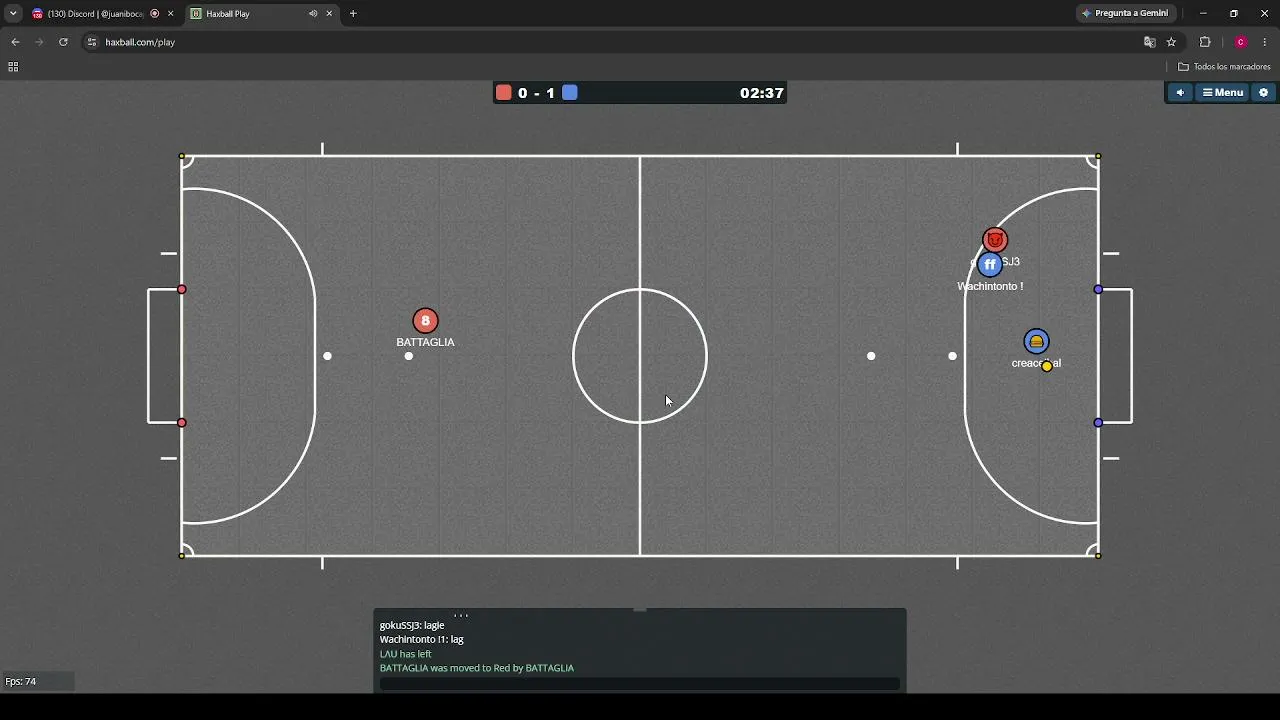Click the red devil-face player disc
The image size is (1280, 720).
click(995, 240)
